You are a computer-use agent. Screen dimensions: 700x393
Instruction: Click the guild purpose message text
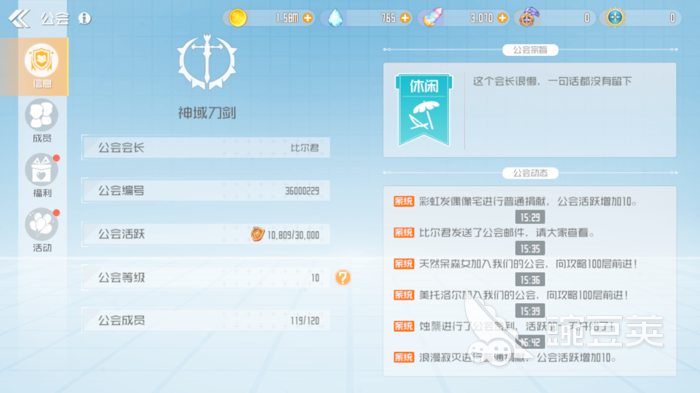[552, 81]
